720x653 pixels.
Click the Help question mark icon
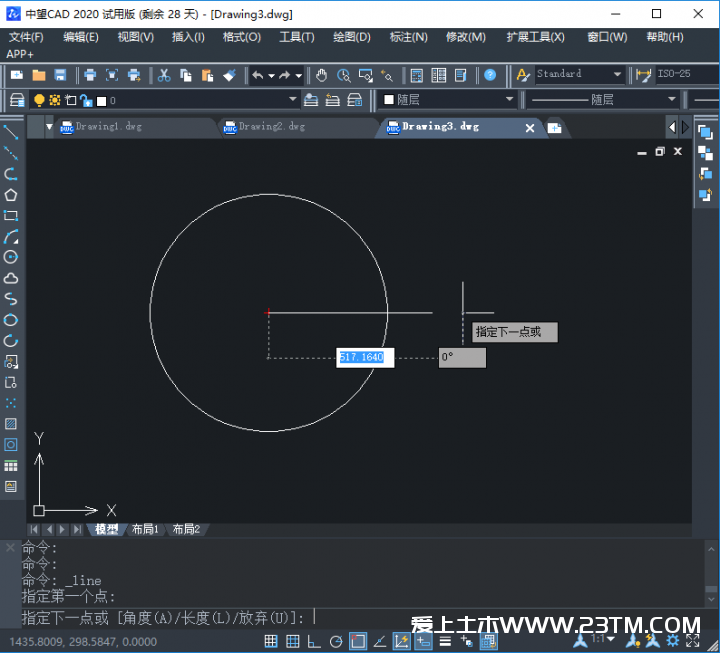490,75
